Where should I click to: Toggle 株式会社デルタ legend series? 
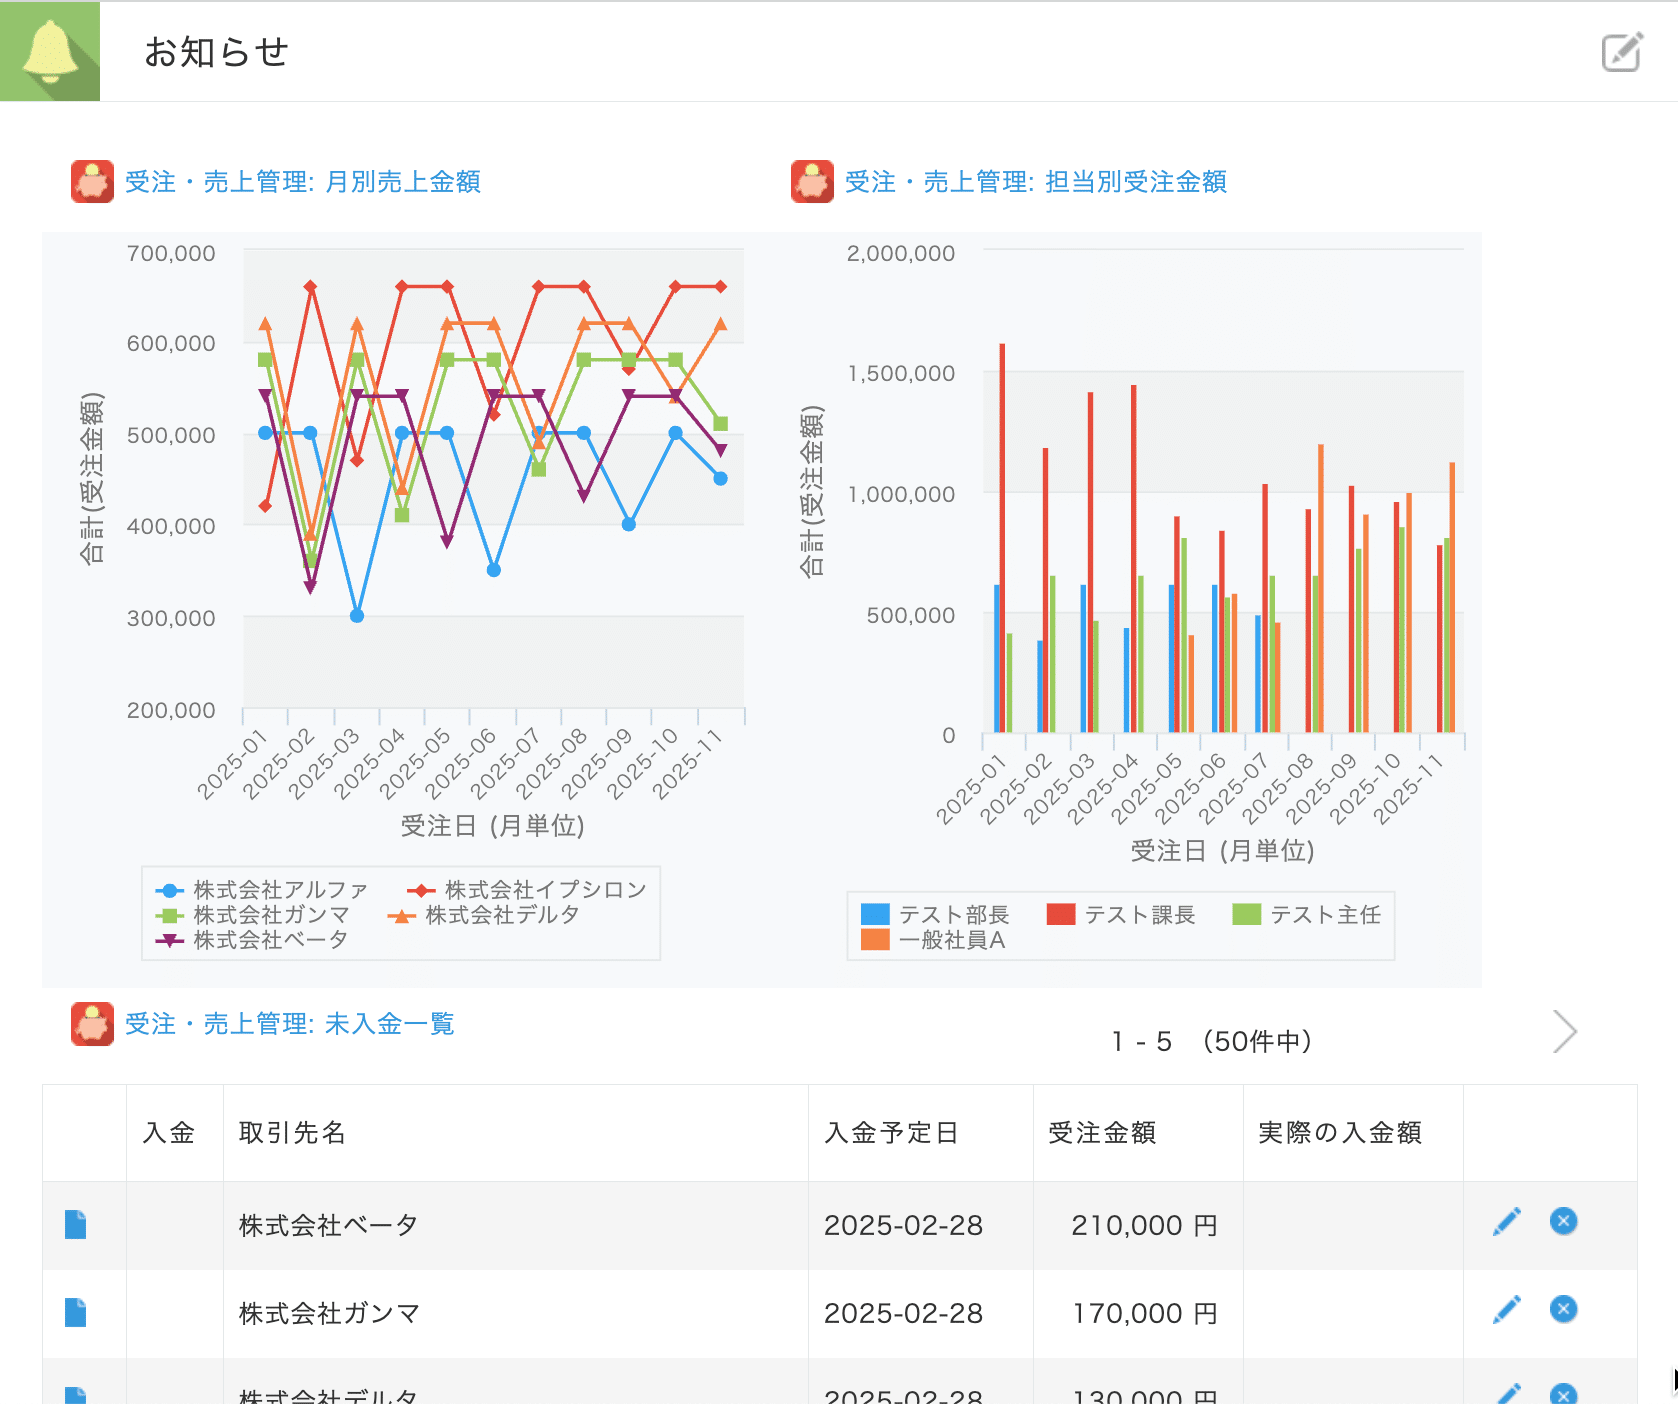[x=484, y=915]
